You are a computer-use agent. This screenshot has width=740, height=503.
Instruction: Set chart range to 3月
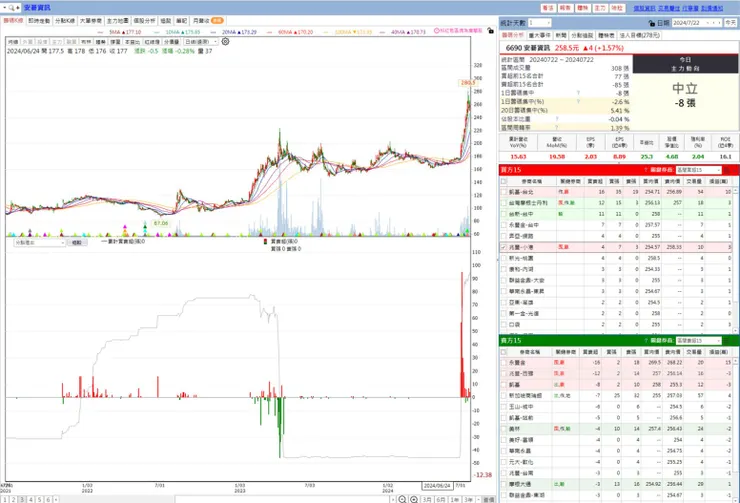coord(427,499)
